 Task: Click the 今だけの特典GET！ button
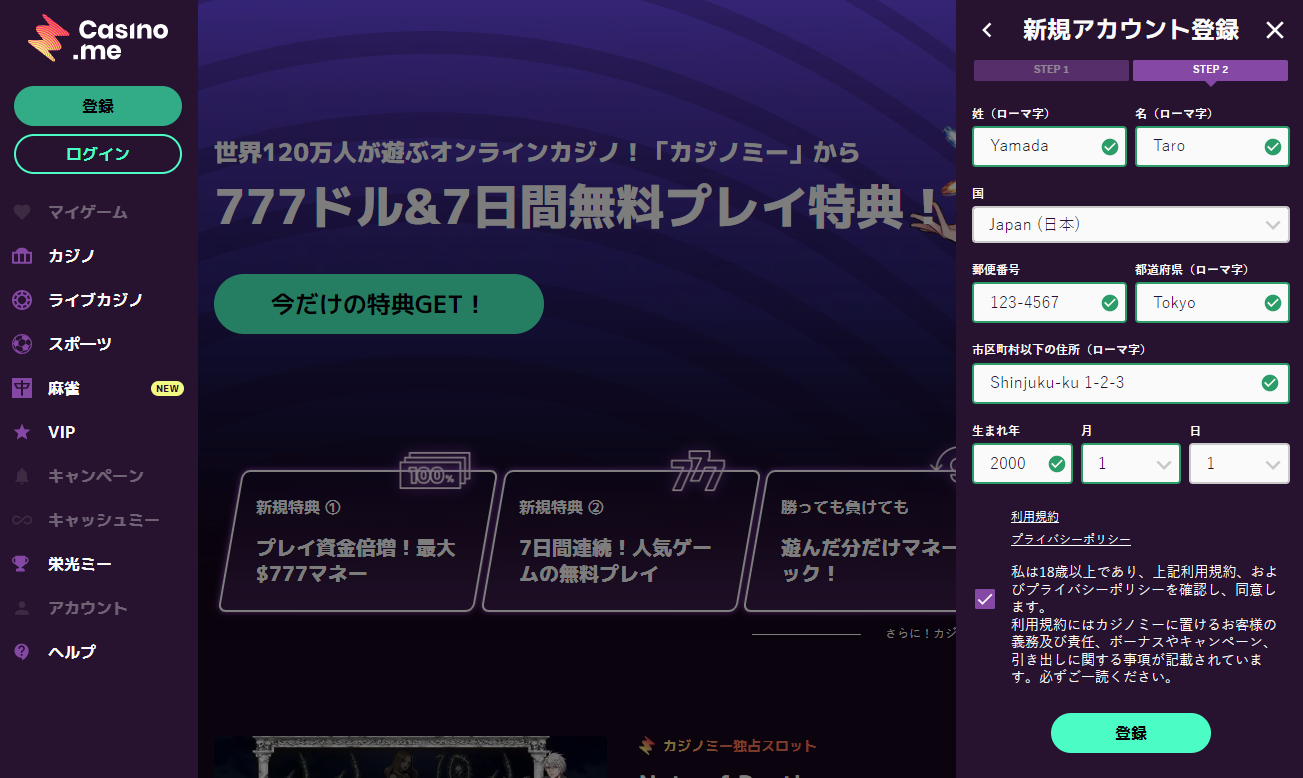click(379, 304)
